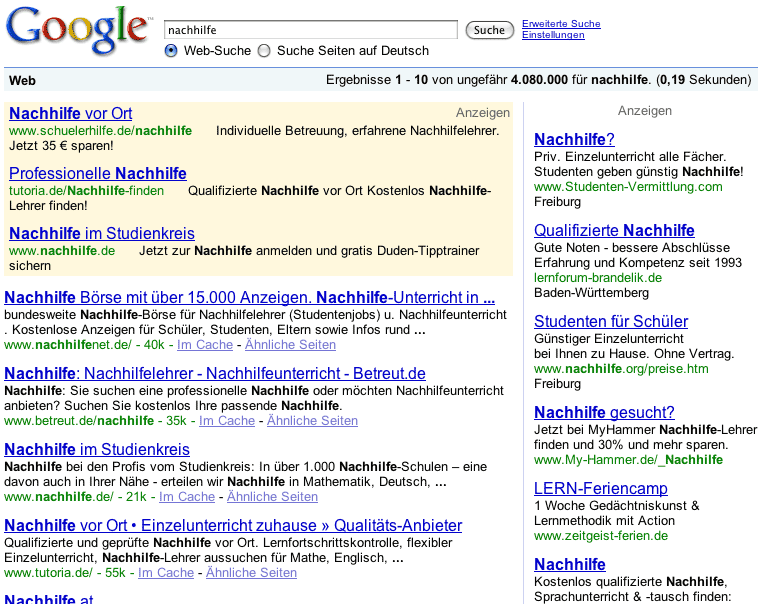Open Studenten für Schüler sidebar ad
The height and width of the screenshot is (604, 763).
tap(611, 321)
